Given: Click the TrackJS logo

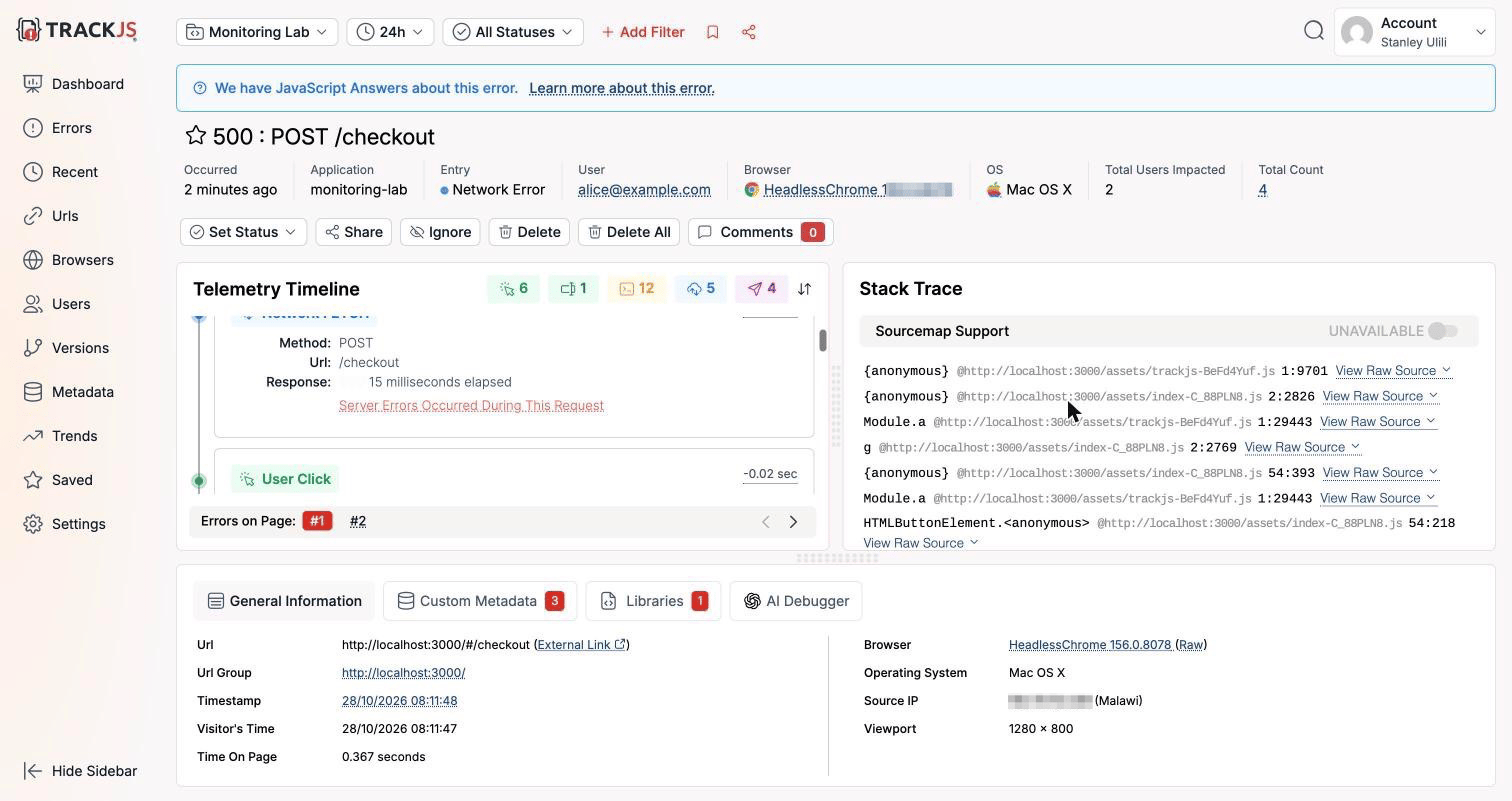Looking at the screenshot, I should click(77, 30).
